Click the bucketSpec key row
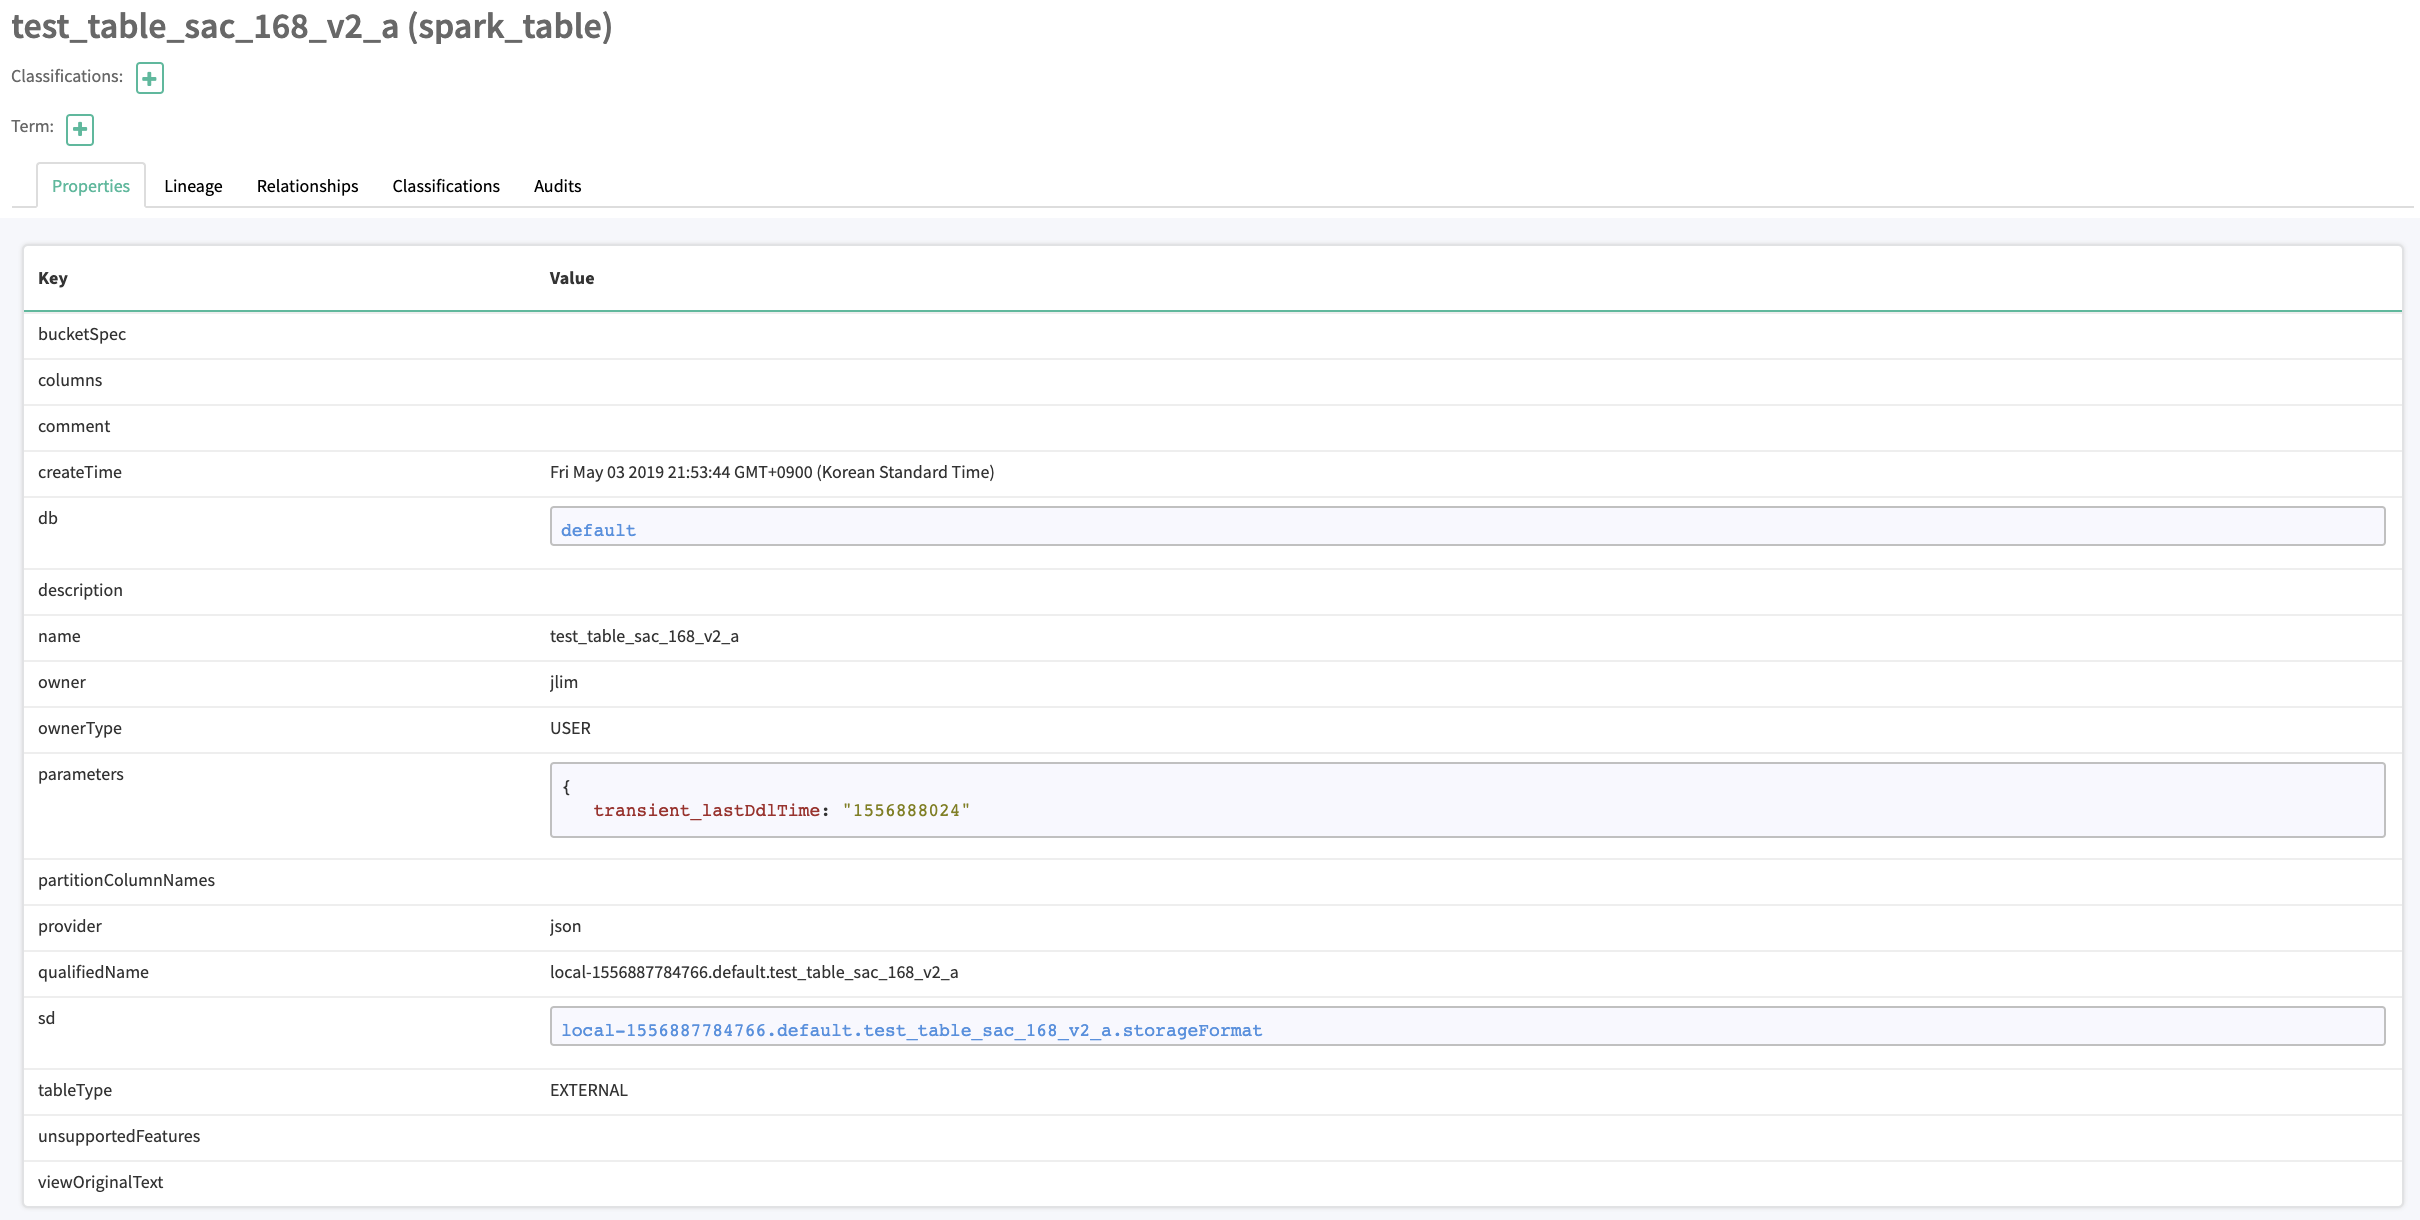Screen dimensions: 2420x1220 pos(82,333)
